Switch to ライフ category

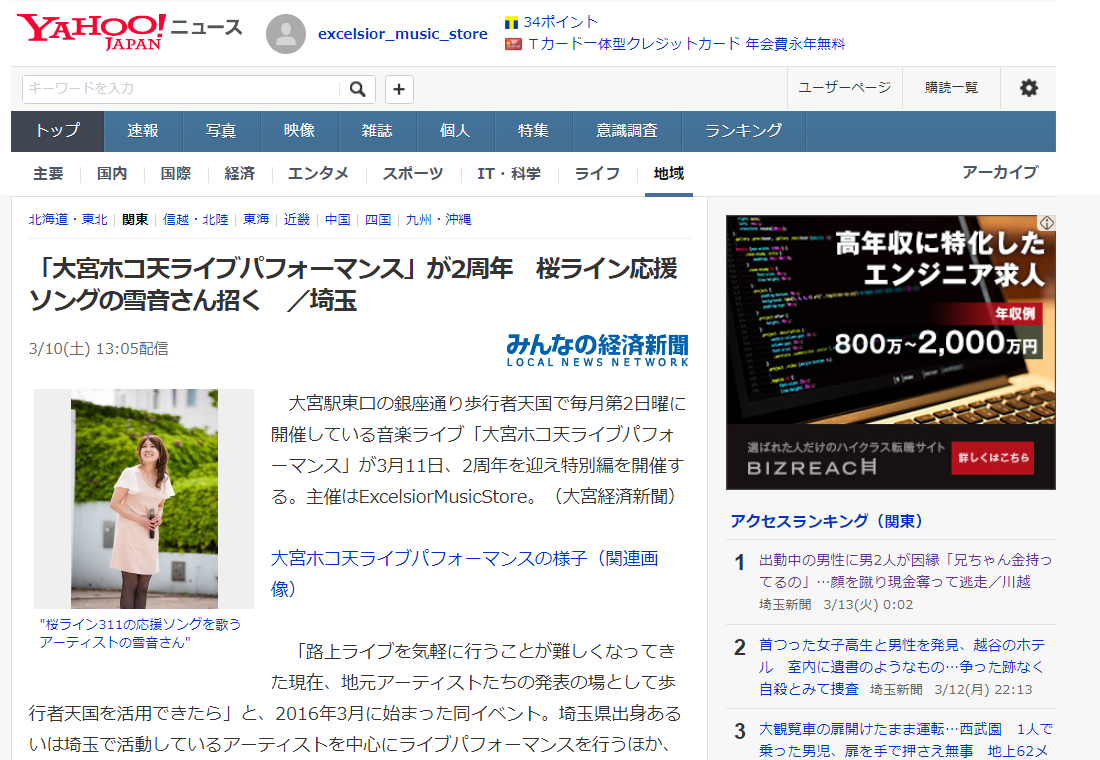(597, 173)
